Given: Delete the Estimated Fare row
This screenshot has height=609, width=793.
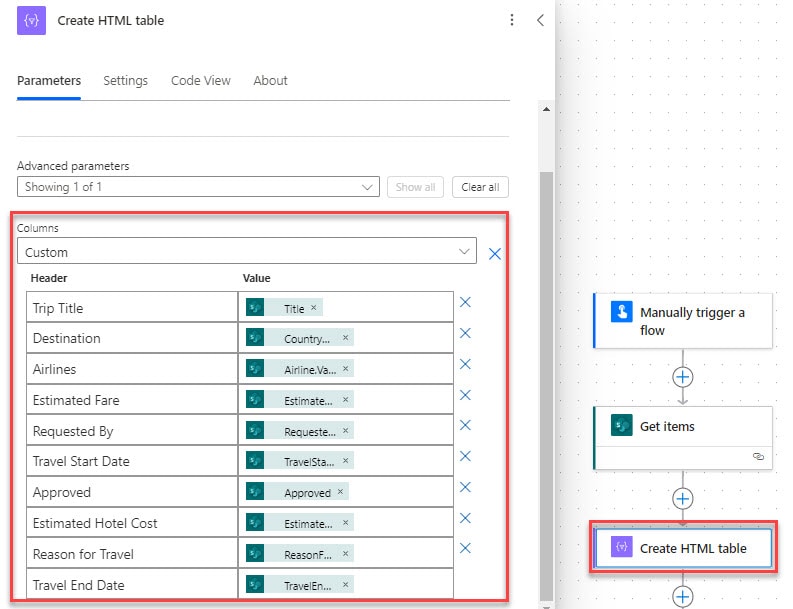Looking at the screenshot, I should 465,395.
